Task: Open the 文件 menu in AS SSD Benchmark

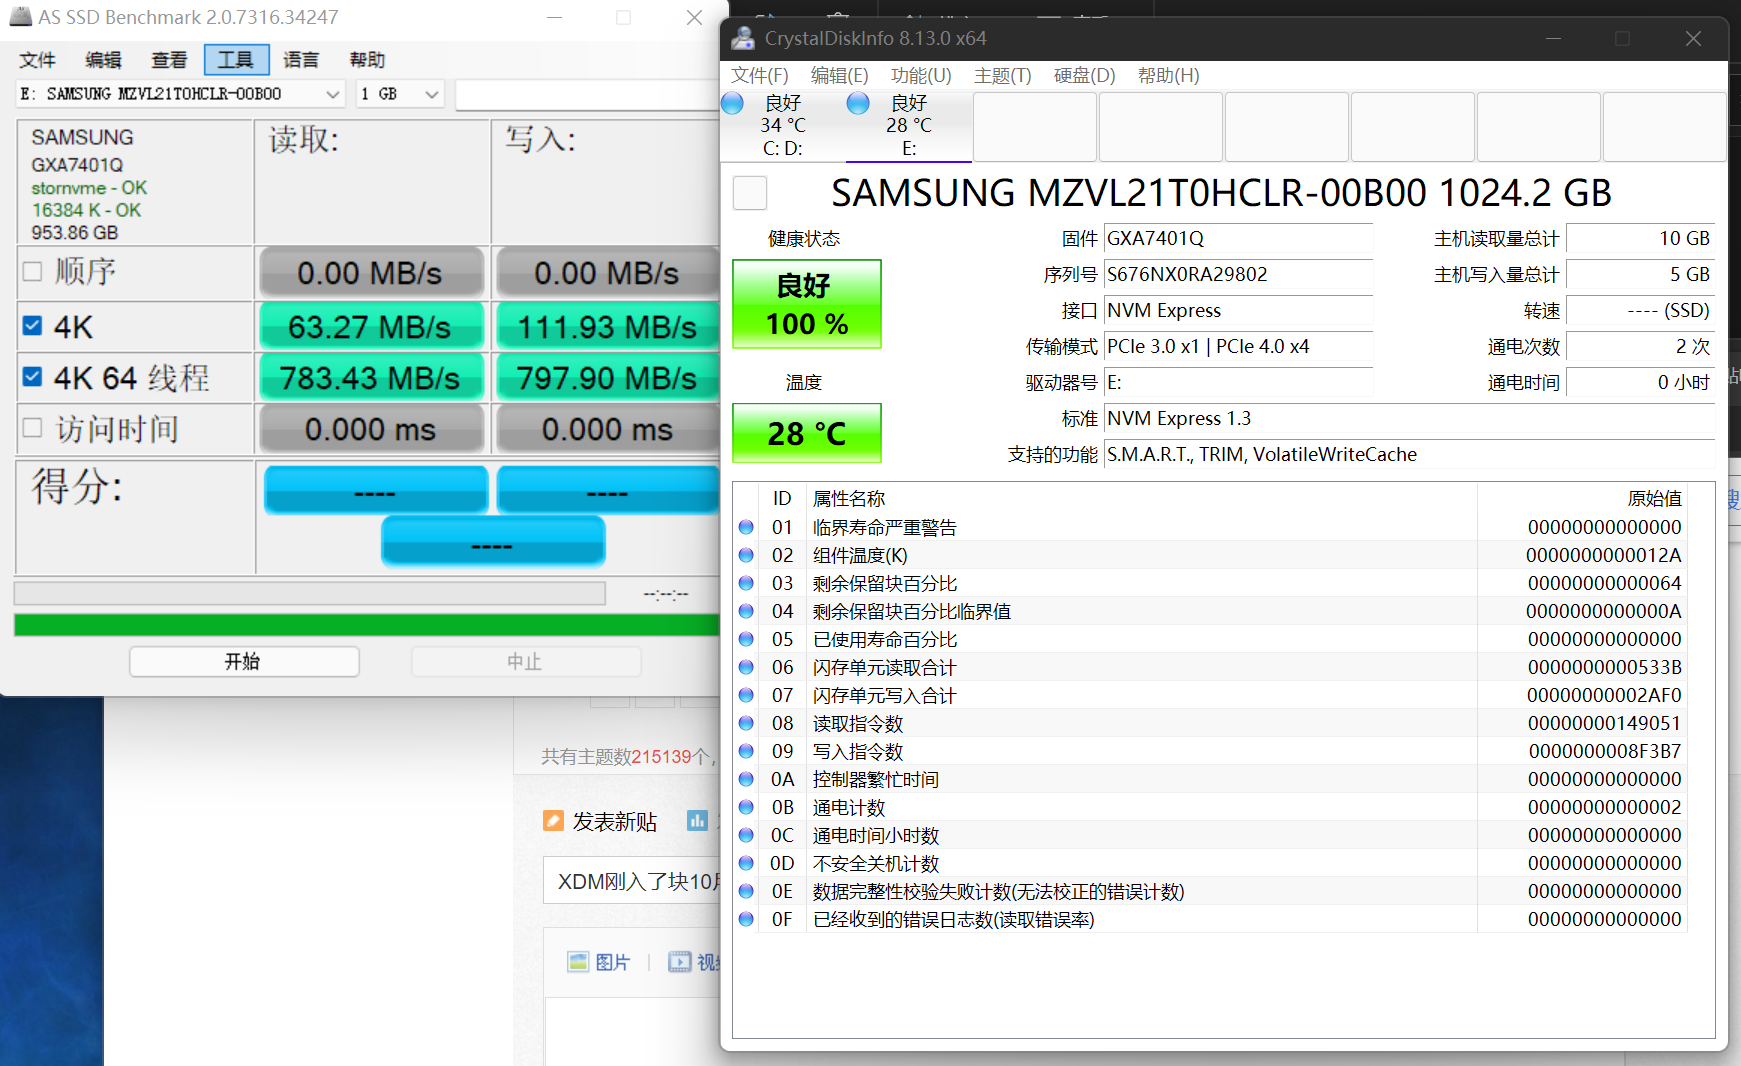Action: [37, 60]
